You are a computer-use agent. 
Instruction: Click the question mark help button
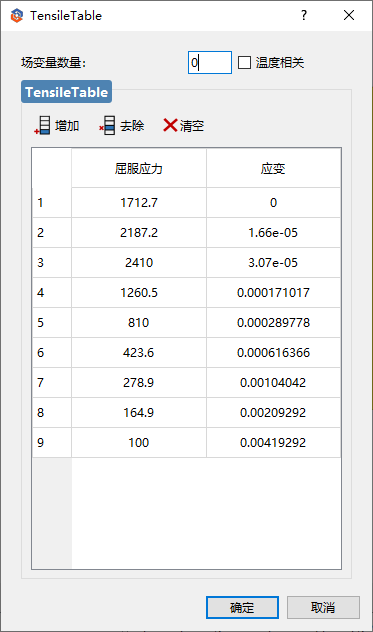point(304,15)
